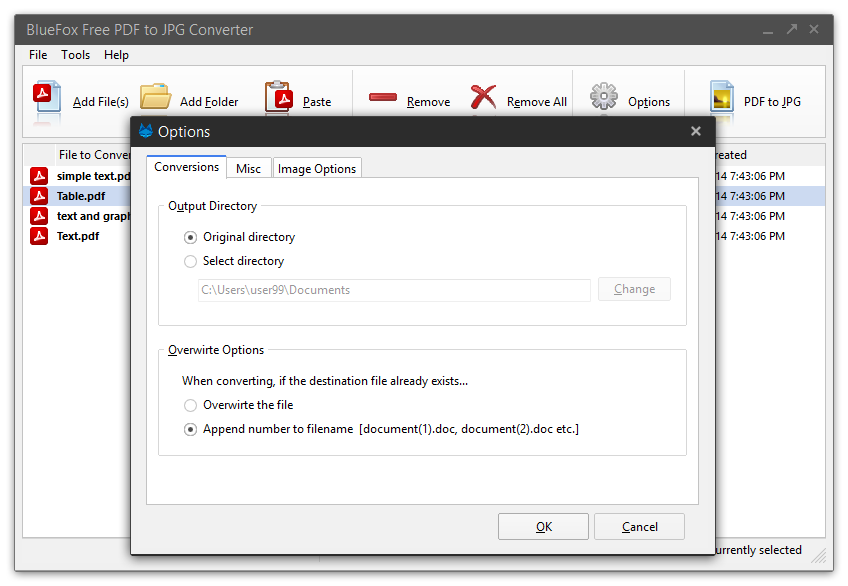
Task: Click the OK button
Action: coord(544,527)
